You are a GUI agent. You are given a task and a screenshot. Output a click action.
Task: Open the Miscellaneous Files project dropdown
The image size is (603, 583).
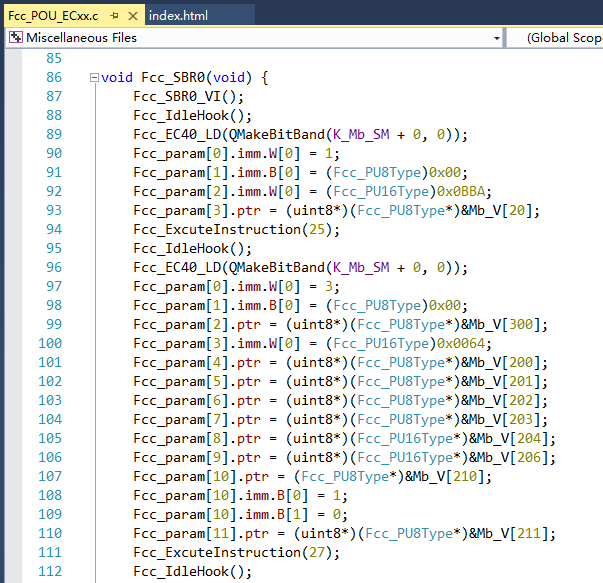pyautogui.click(x=496, y=38)
